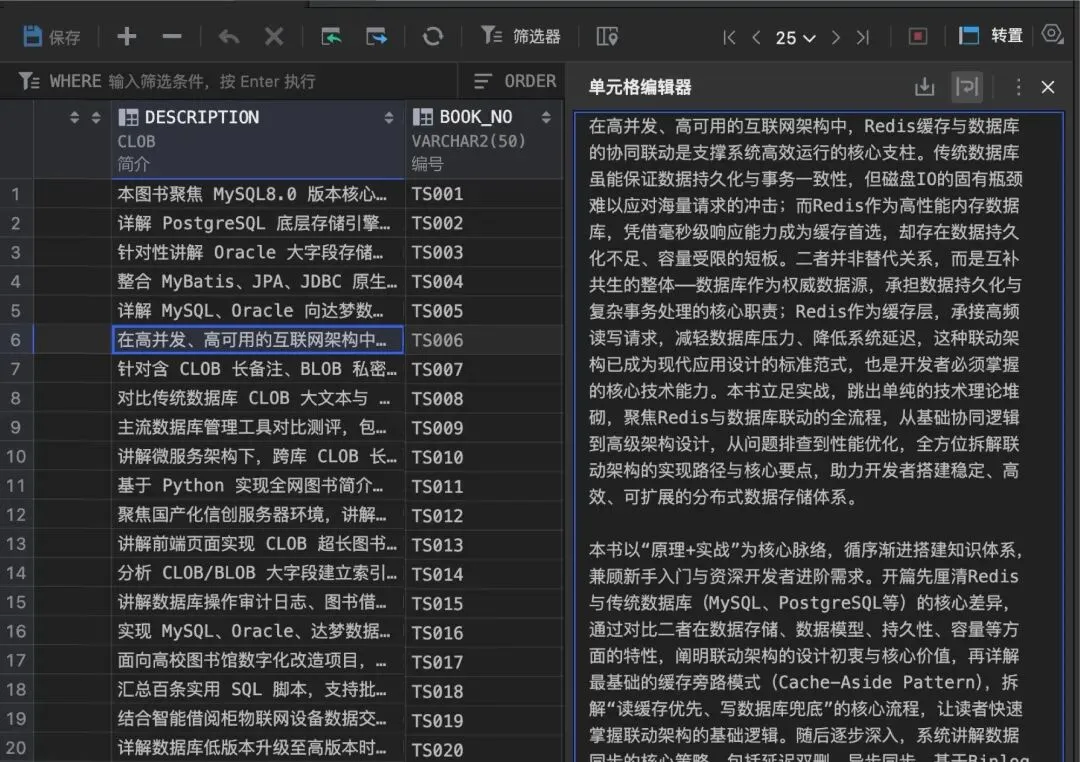1080x762 pixels.
Task: Click the red stop icon
Action: pyautogui.click(x=917, y=36)
